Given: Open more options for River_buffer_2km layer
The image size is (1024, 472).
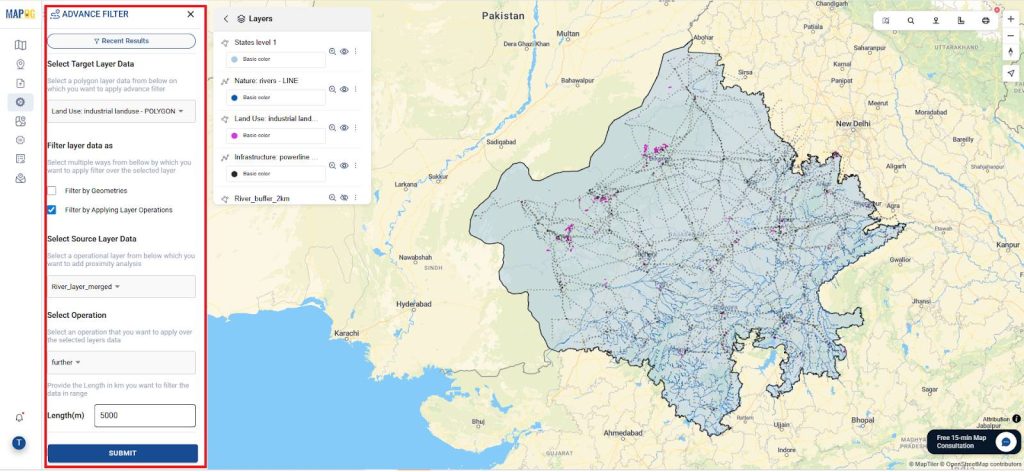Looking at the screenshot, I should (356, 197).
